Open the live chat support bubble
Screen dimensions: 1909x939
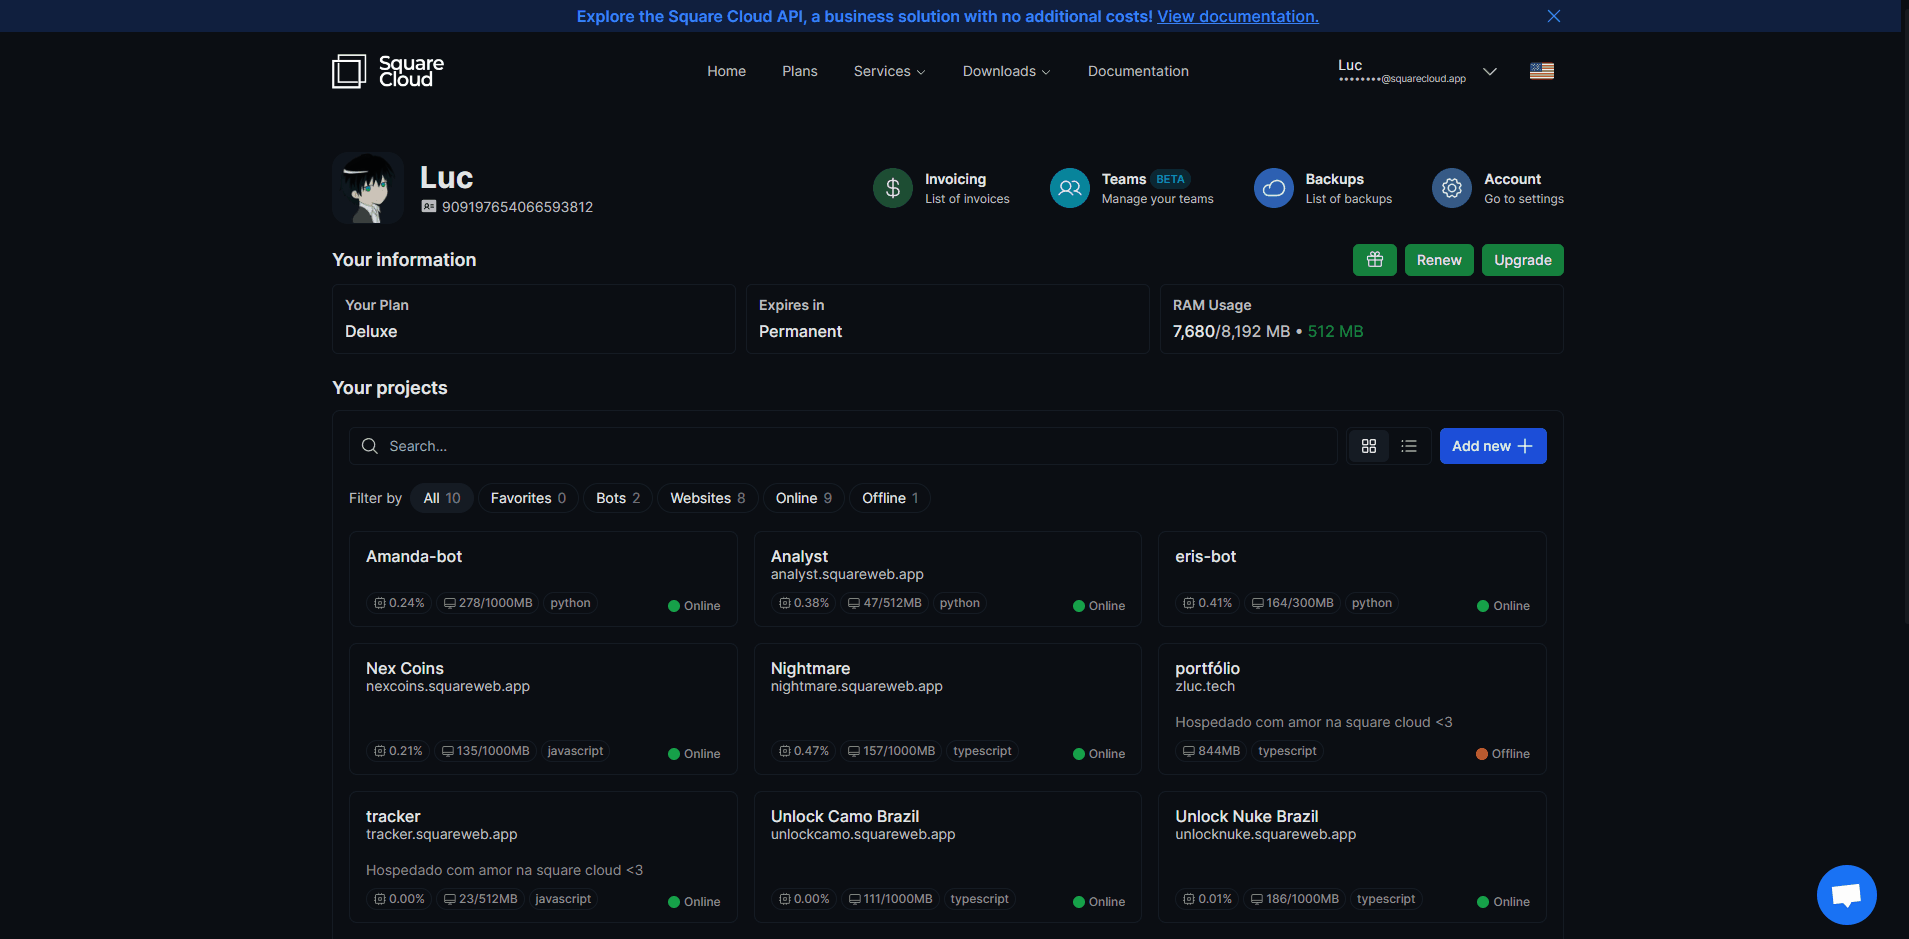click(x=1846, y=895)
